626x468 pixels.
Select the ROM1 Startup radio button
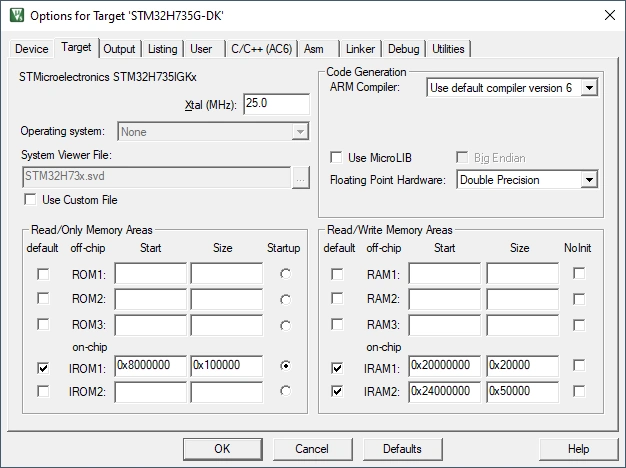click(287, 273)
